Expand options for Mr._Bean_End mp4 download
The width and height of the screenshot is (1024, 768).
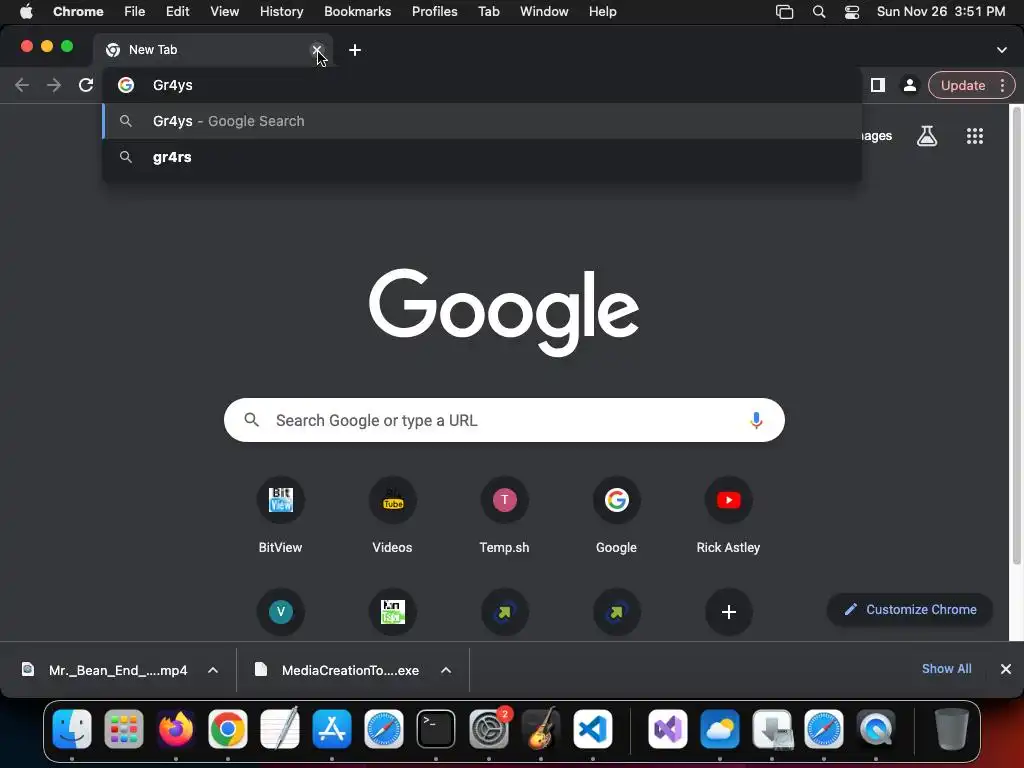click(x=213, y=670)
